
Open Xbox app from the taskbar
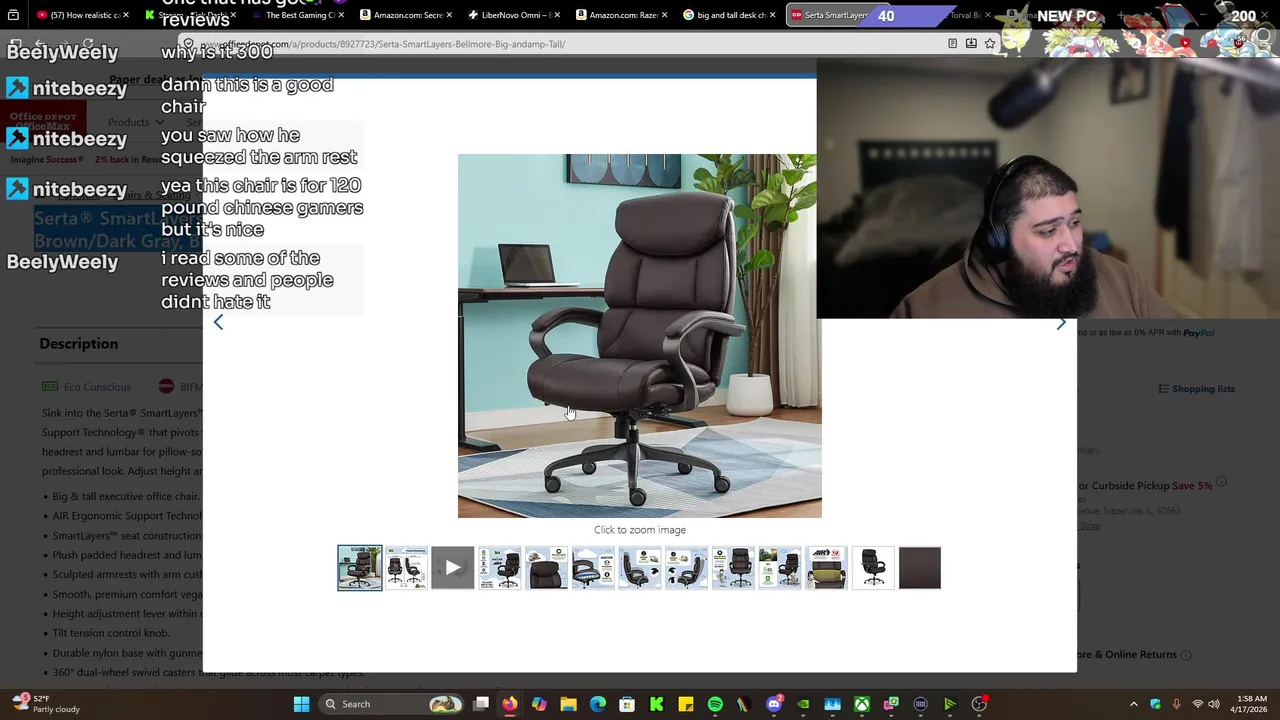[x=862, y=704]
